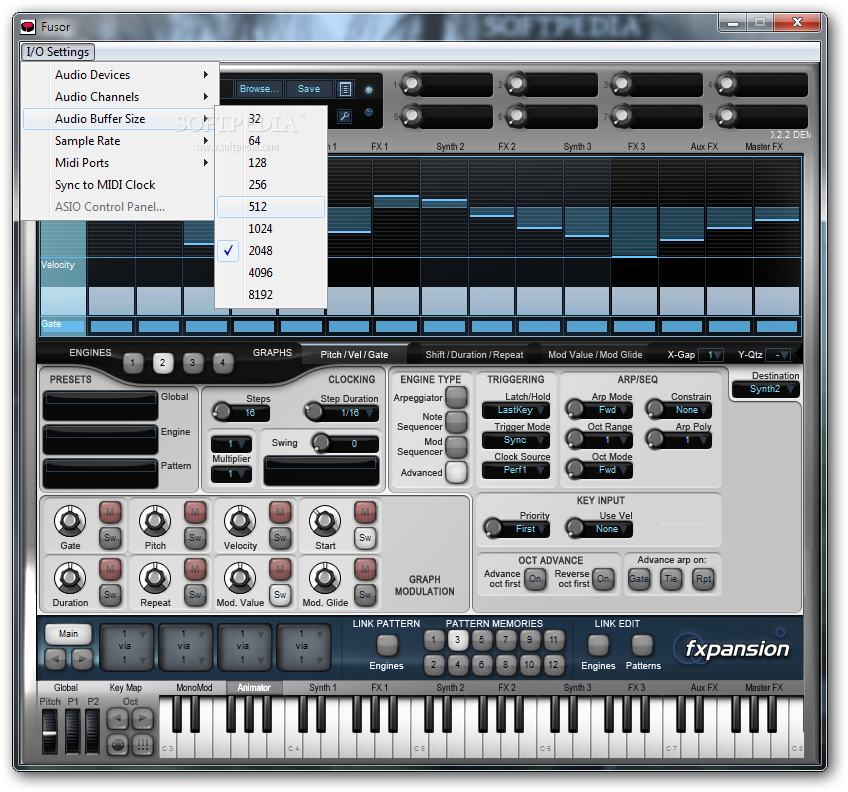Click the Pattern preset field
Image resolution: width=848 pixels, height=792 pixels.
tap(101, 473)
